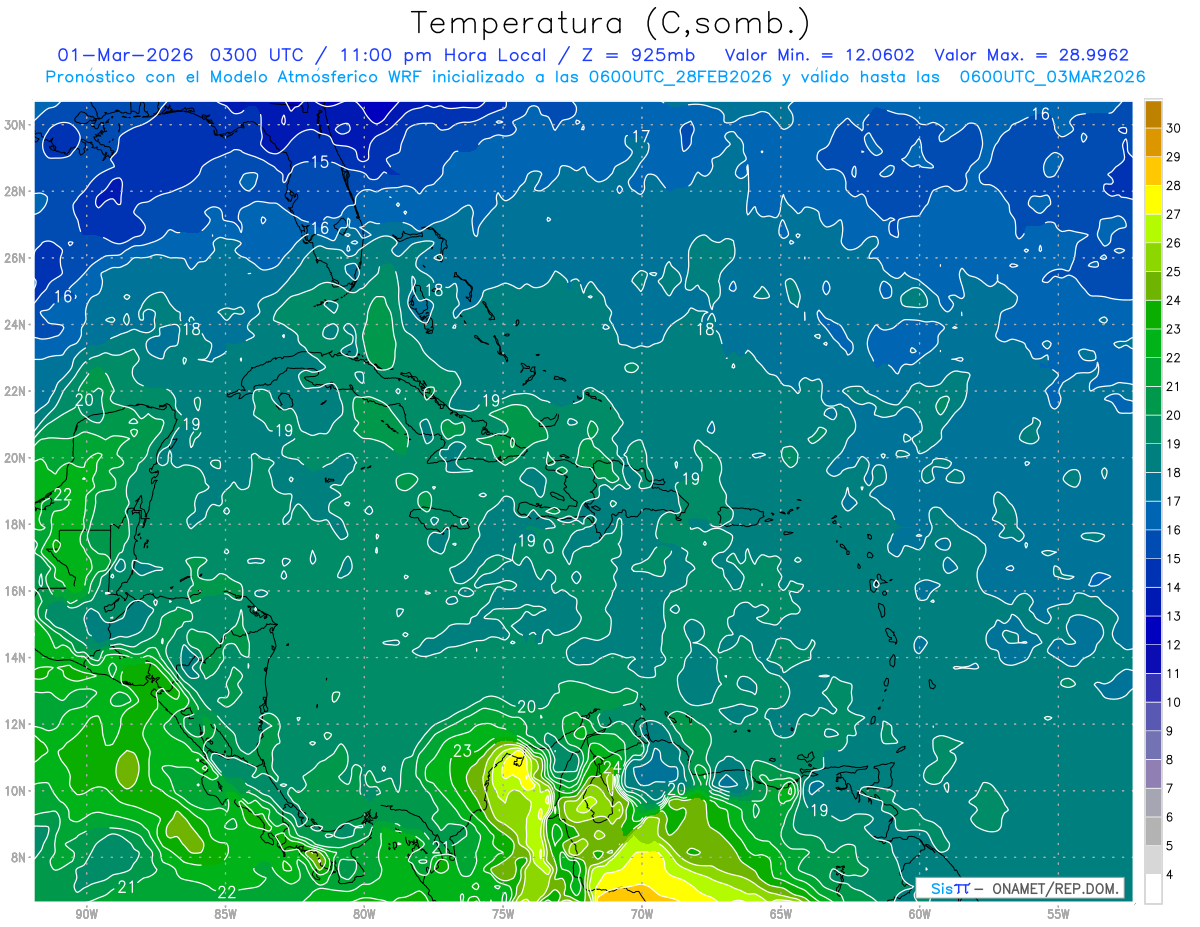
Task: Click the 28N latitude axis label
Action: tap(16, 191)
